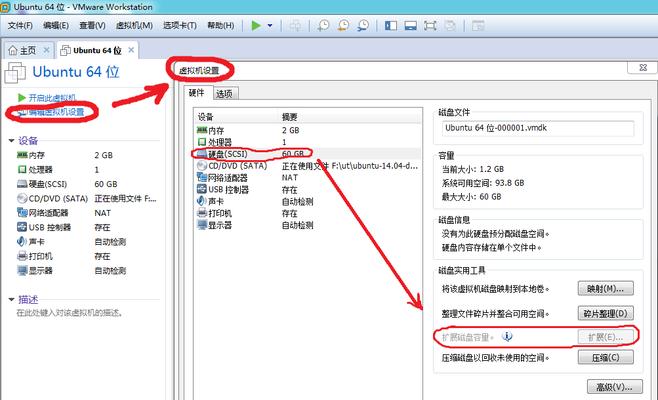
Task: Click the 高级(V)... button
Action: tap(614, 387)
